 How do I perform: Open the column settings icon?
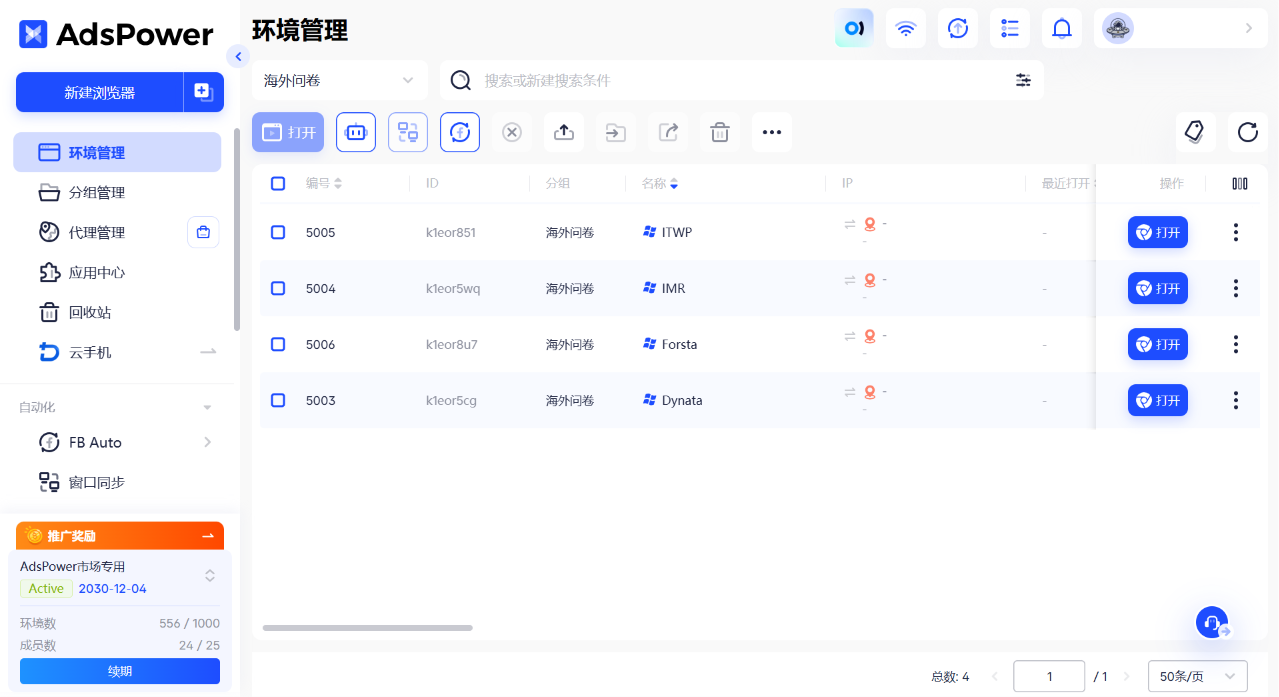coord(1240,184)
